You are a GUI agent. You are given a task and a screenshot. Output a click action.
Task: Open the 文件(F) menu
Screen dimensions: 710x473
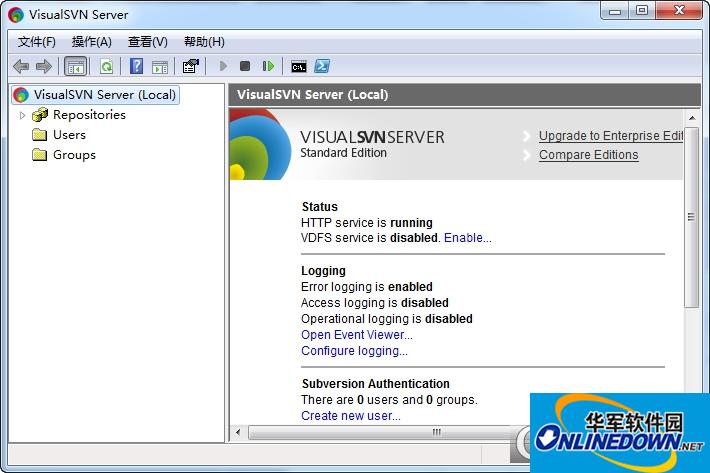pyautogui.click(x=37, y=41)
